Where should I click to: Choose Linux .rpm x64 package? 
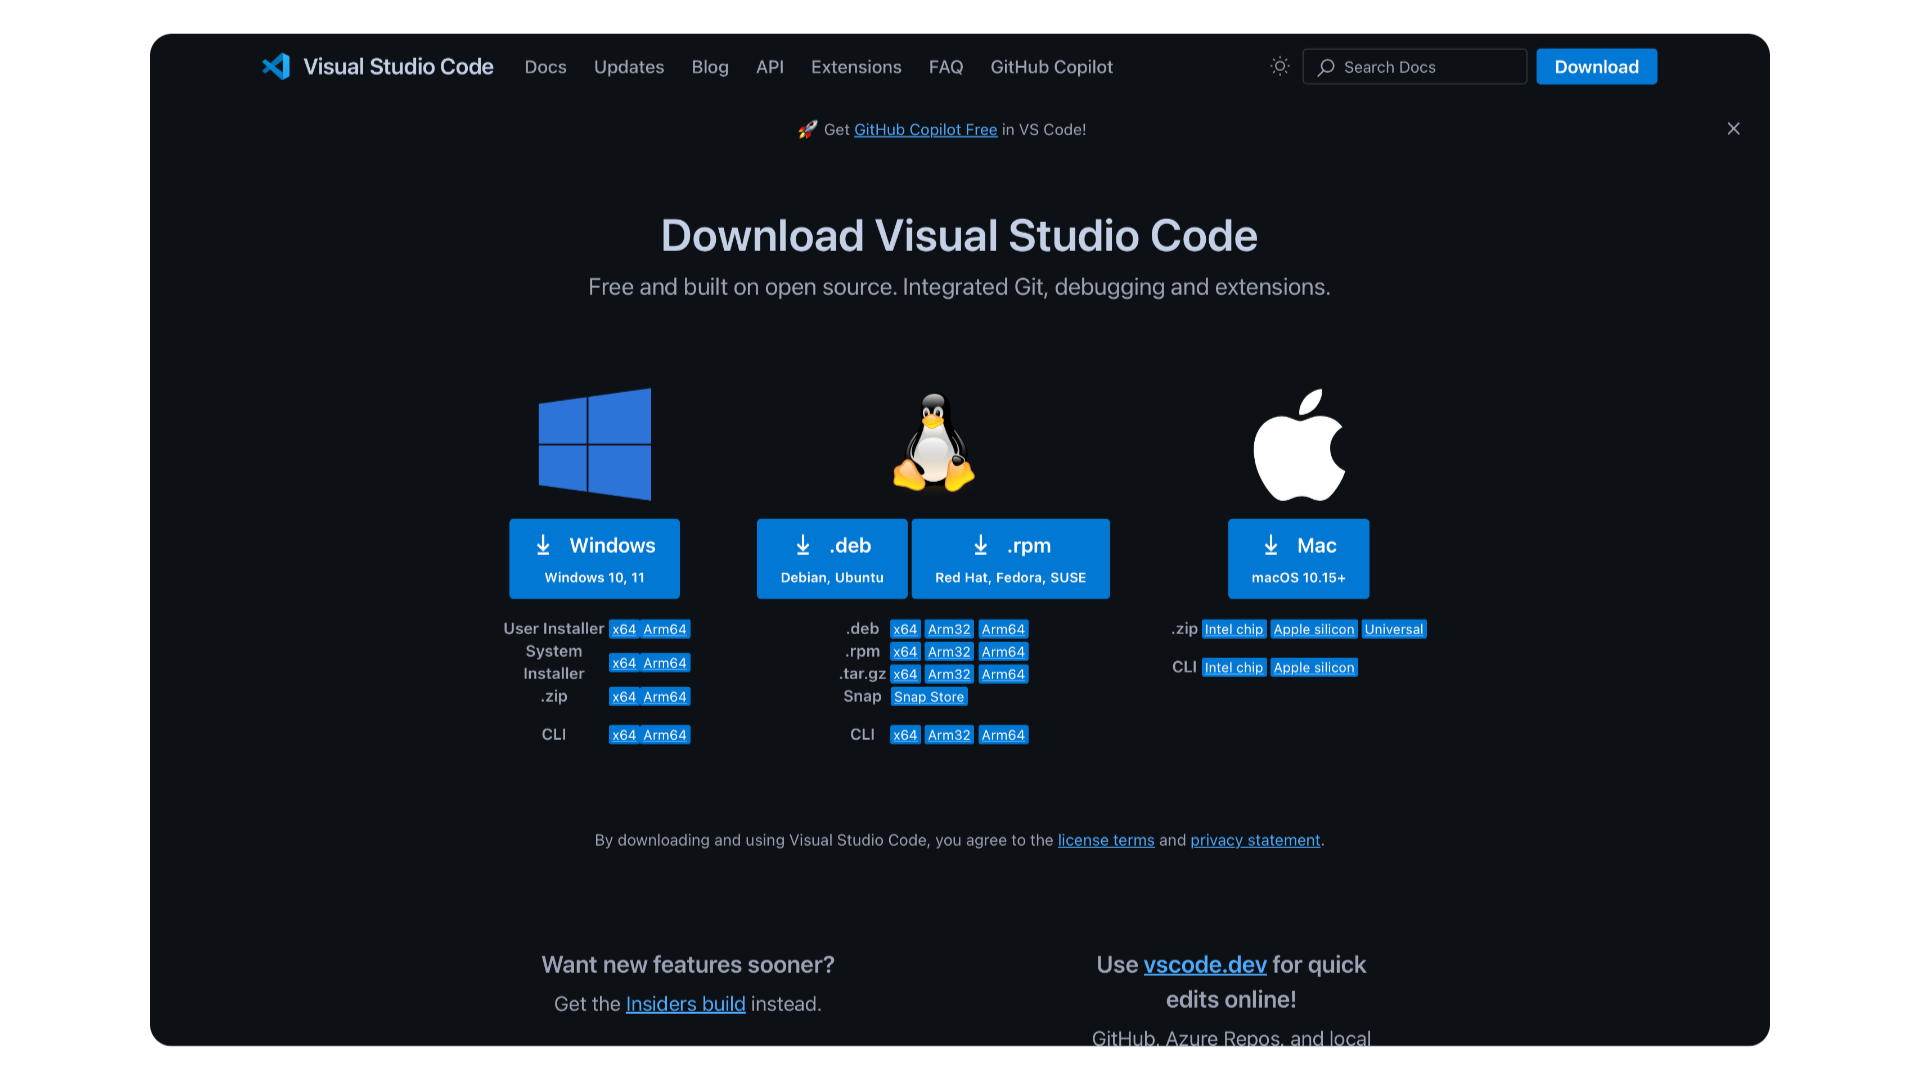pos(905,653)
